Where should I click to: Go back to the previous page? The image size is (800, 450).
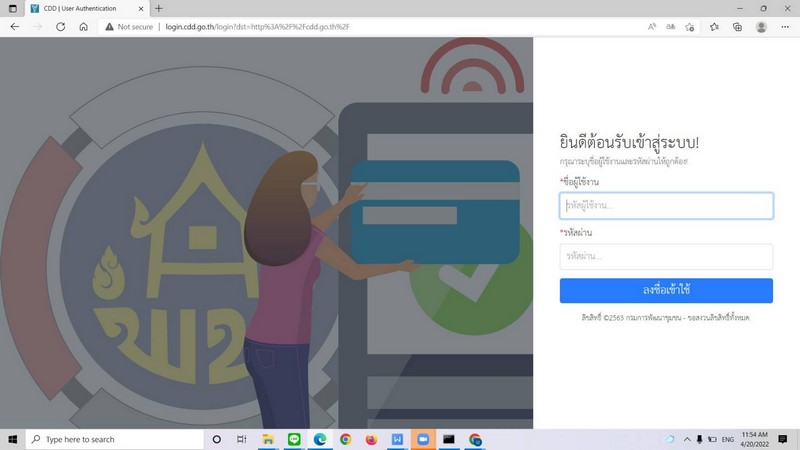point(15,27)
